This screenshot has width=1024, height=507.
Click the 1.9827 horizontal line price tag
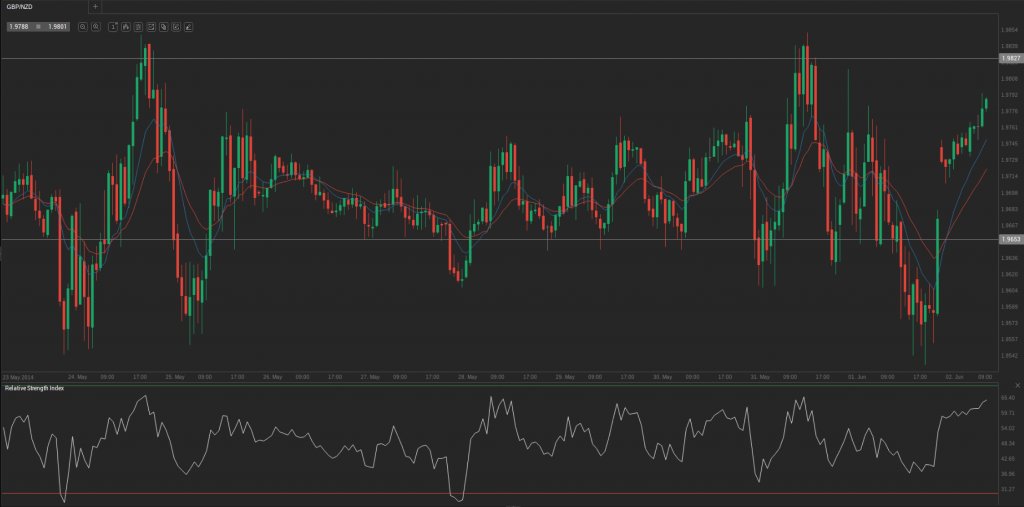[x=1010, y=59]
